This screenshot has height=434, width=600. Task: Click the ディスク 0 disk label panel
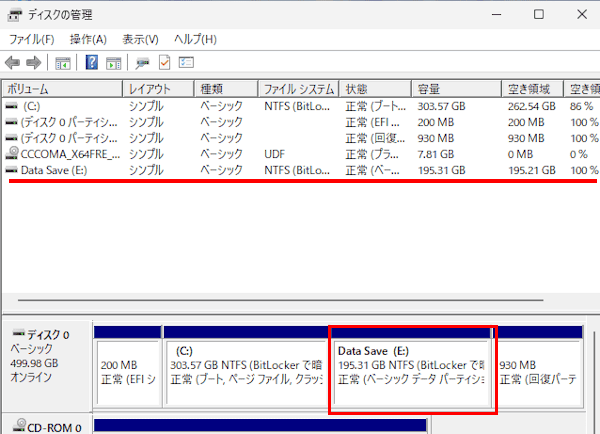[47, 365]
